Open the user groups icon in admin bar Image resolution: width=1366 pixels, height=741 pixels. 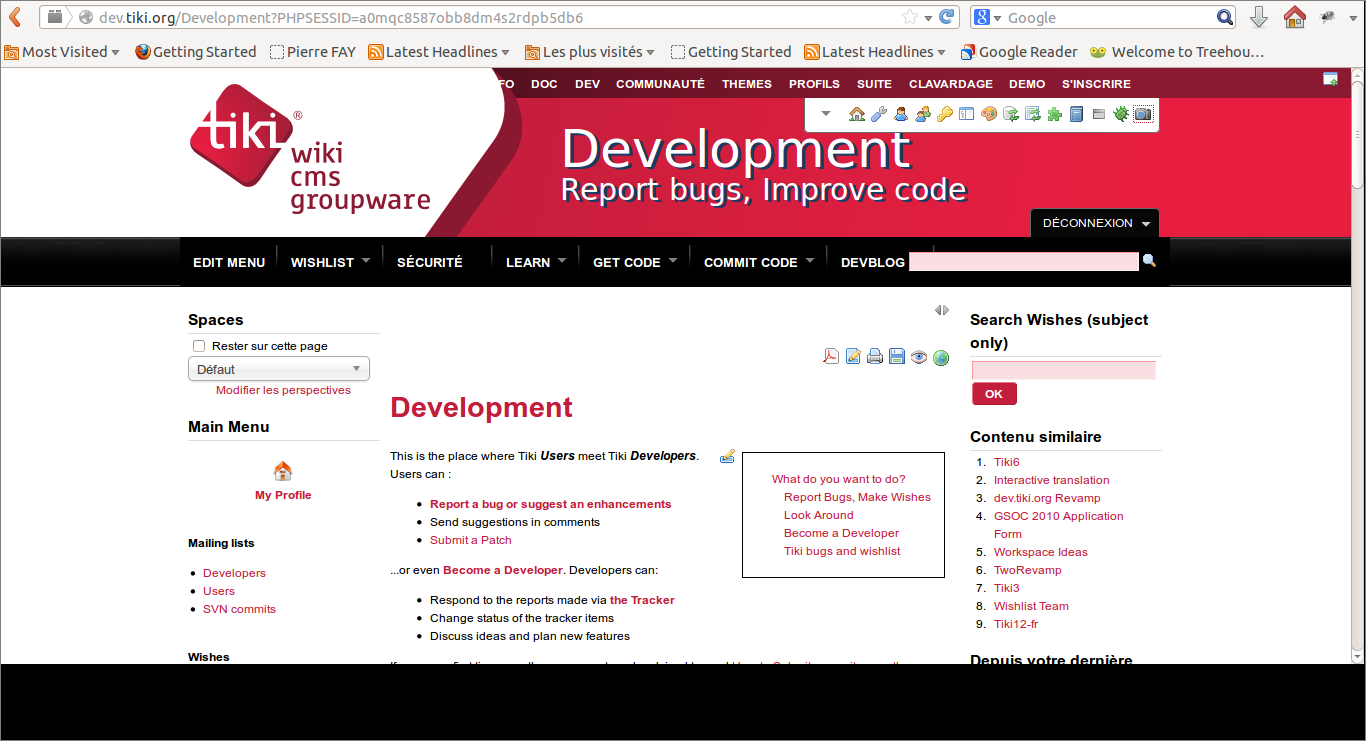923,114
